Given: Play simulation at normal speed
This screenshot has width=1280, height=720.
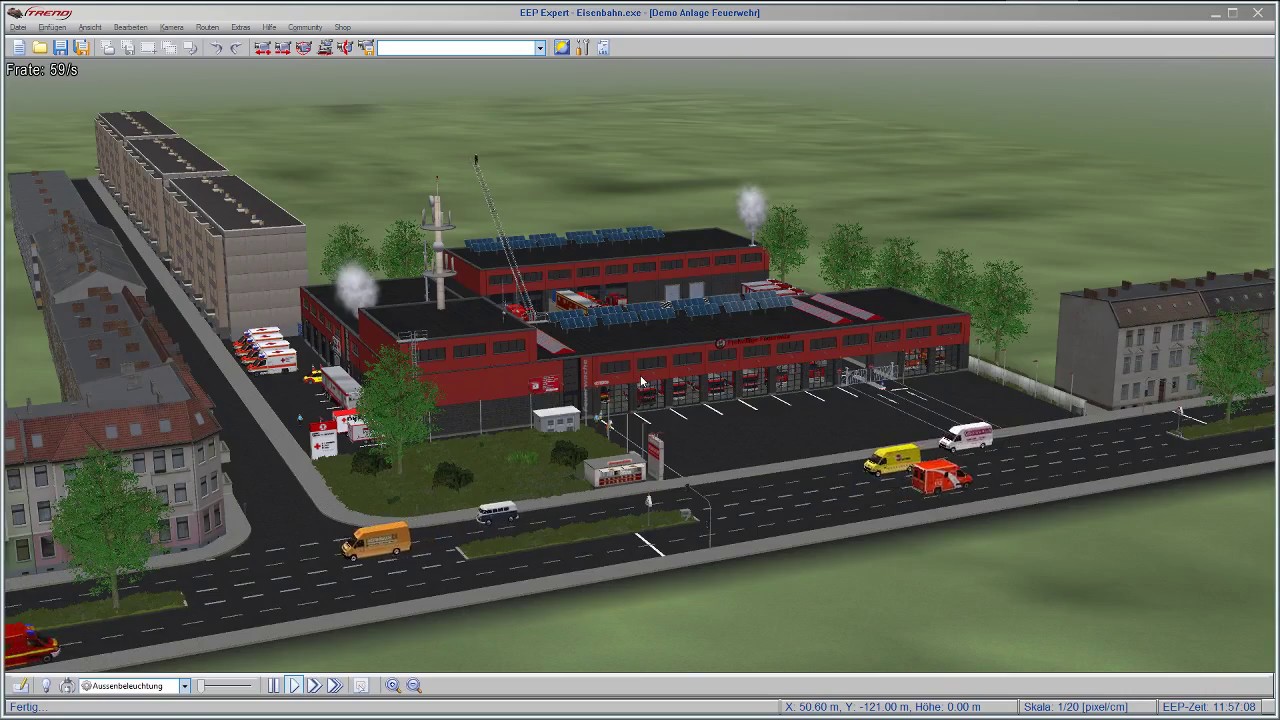Looking at the screenshot, I should 294,685.
